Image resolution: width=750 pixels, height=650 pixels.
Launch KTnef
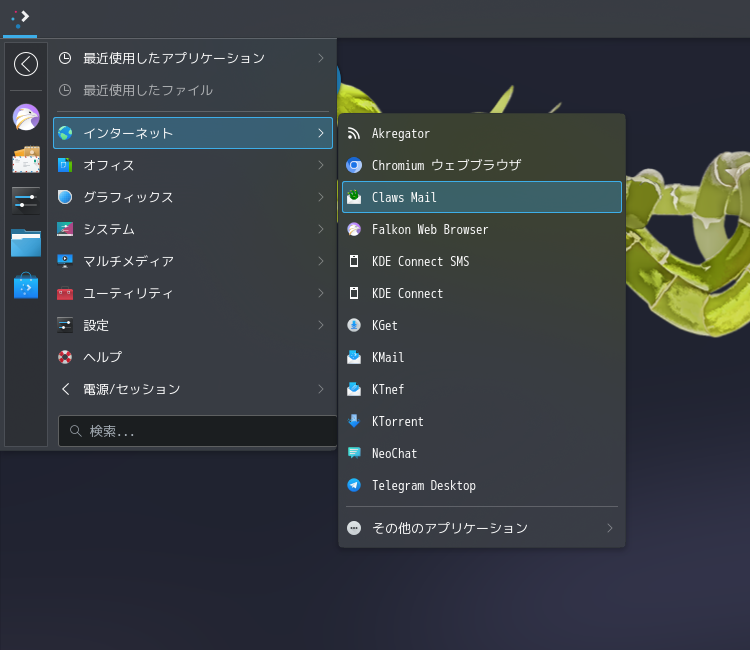[x=482, y=389]
